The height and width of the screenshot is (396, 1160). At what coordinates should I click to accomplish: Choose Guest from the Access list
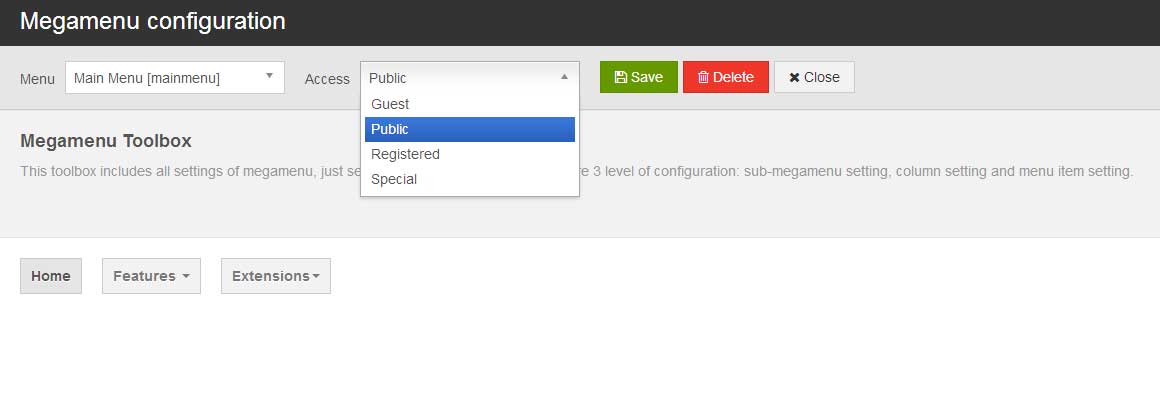tap(470, 104)
